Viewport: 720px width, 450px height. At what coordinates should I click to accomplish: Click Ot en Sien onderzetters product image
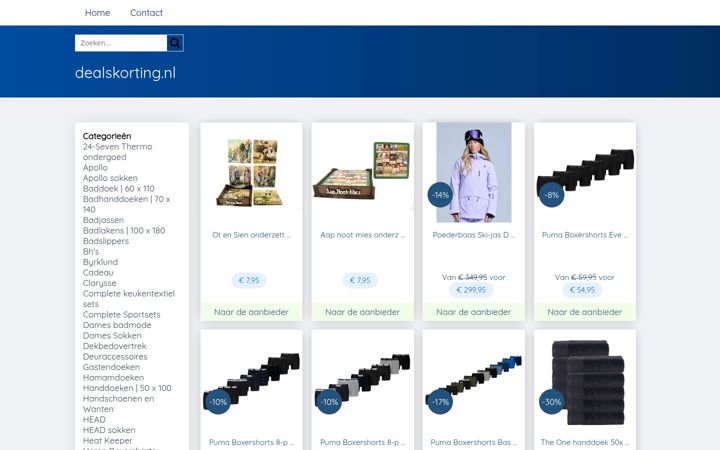click(252, 173)
